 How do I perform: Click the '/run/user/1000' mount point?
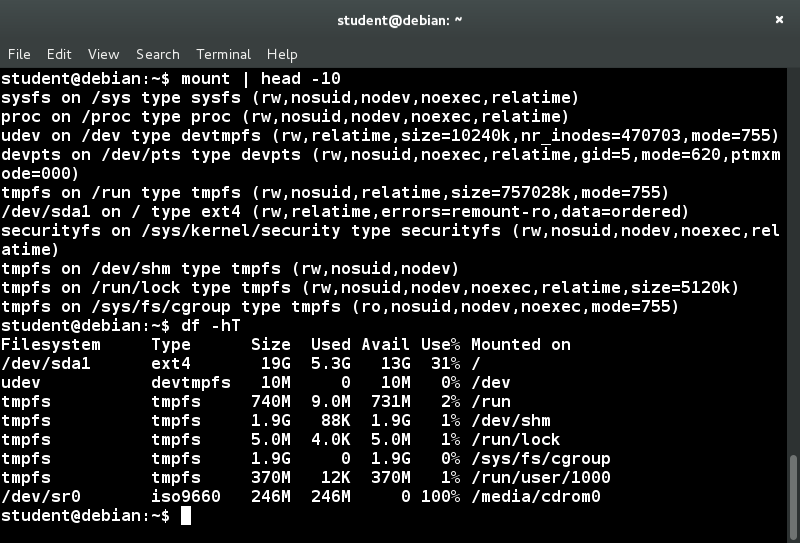point(541,478)
